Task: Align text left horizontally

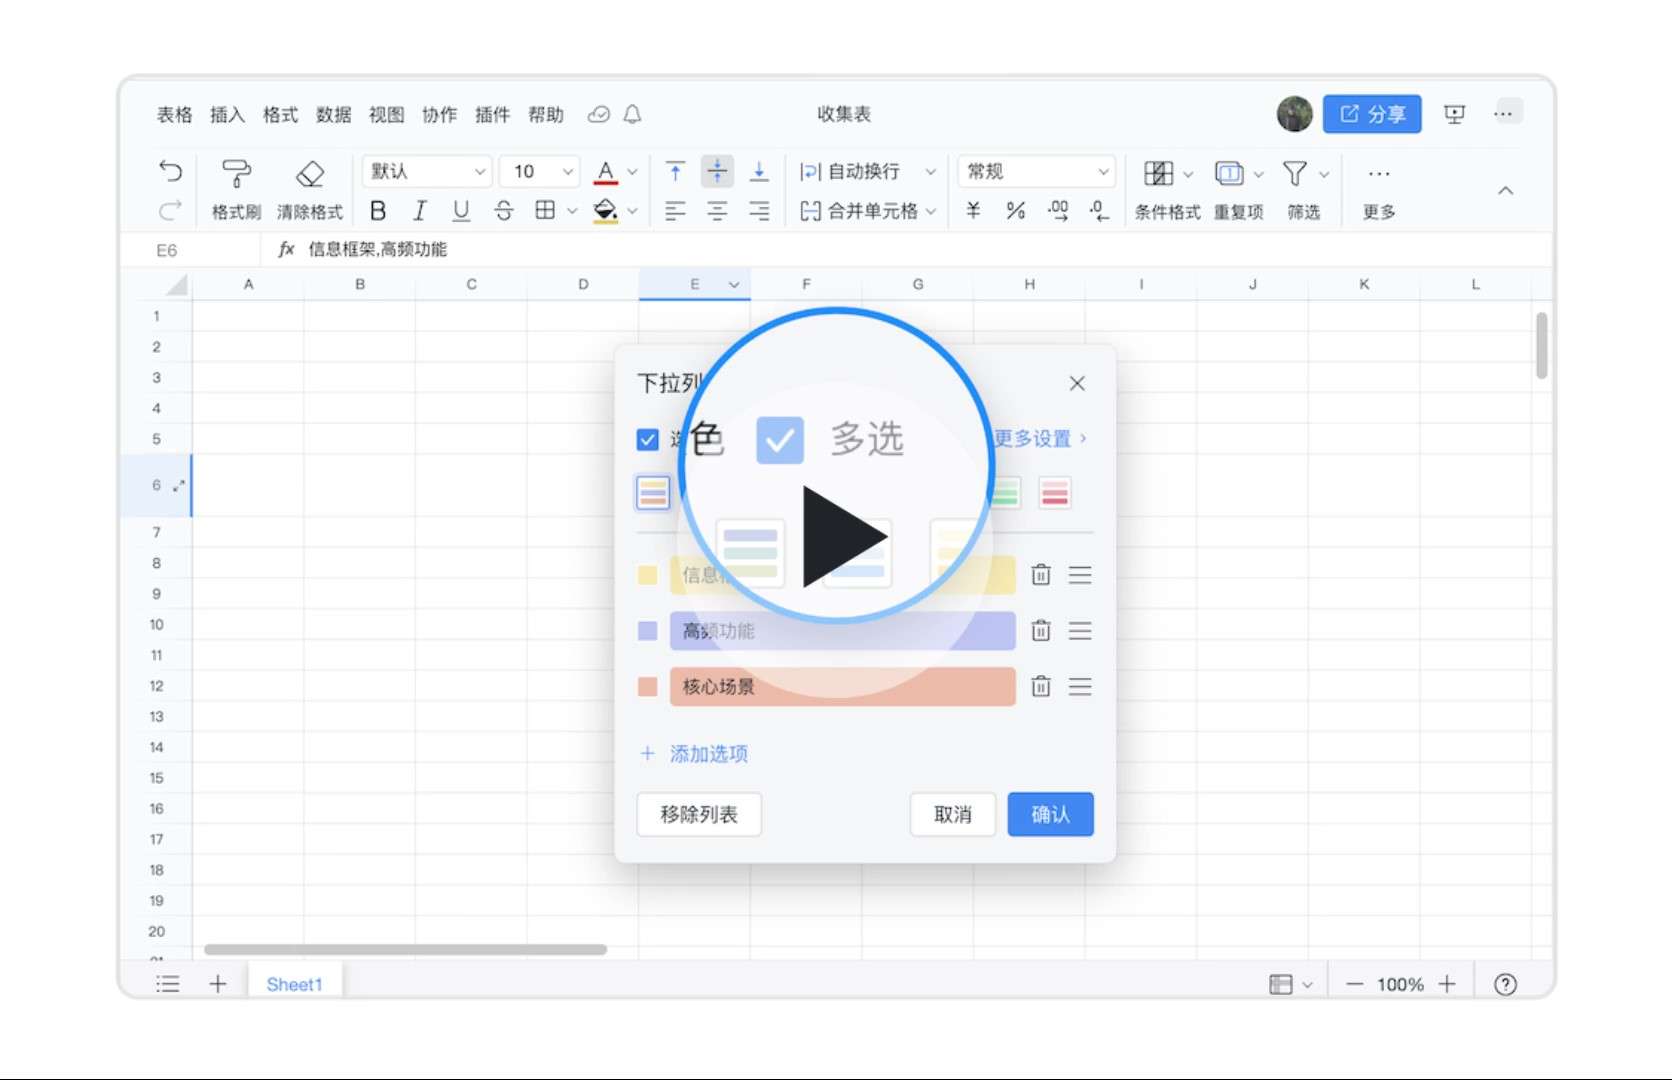Action: [x=676, y=211]
